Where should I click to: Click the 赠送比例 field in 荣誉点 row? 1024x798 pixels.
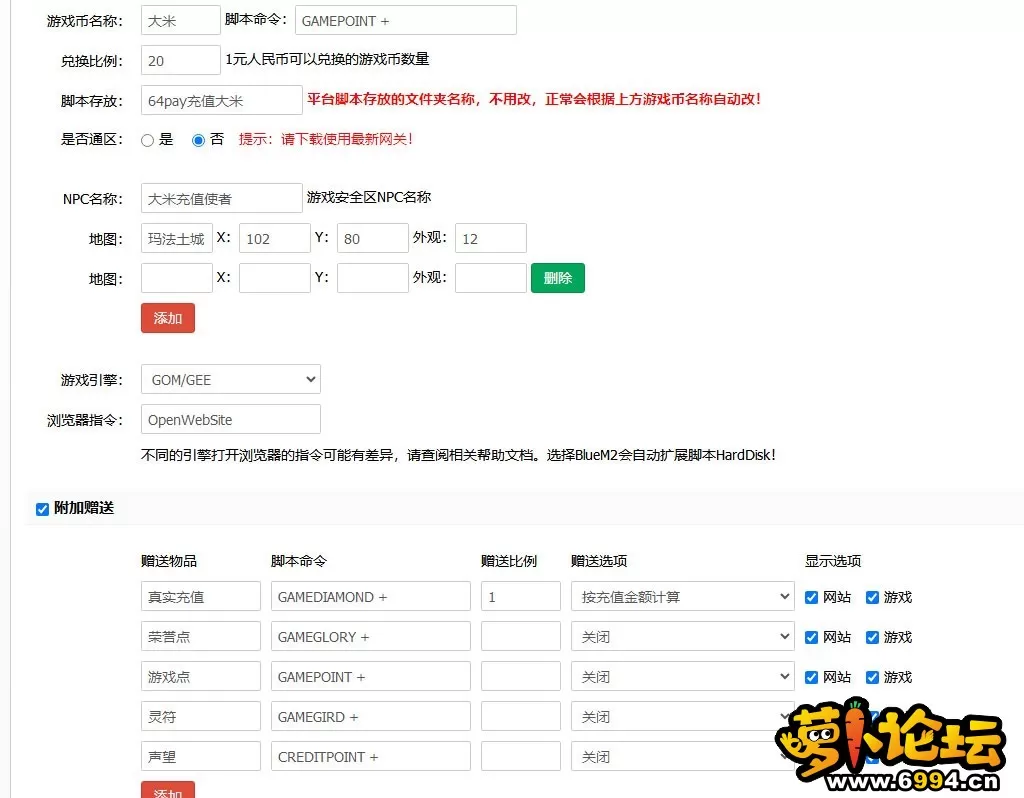tap(521, 637)
